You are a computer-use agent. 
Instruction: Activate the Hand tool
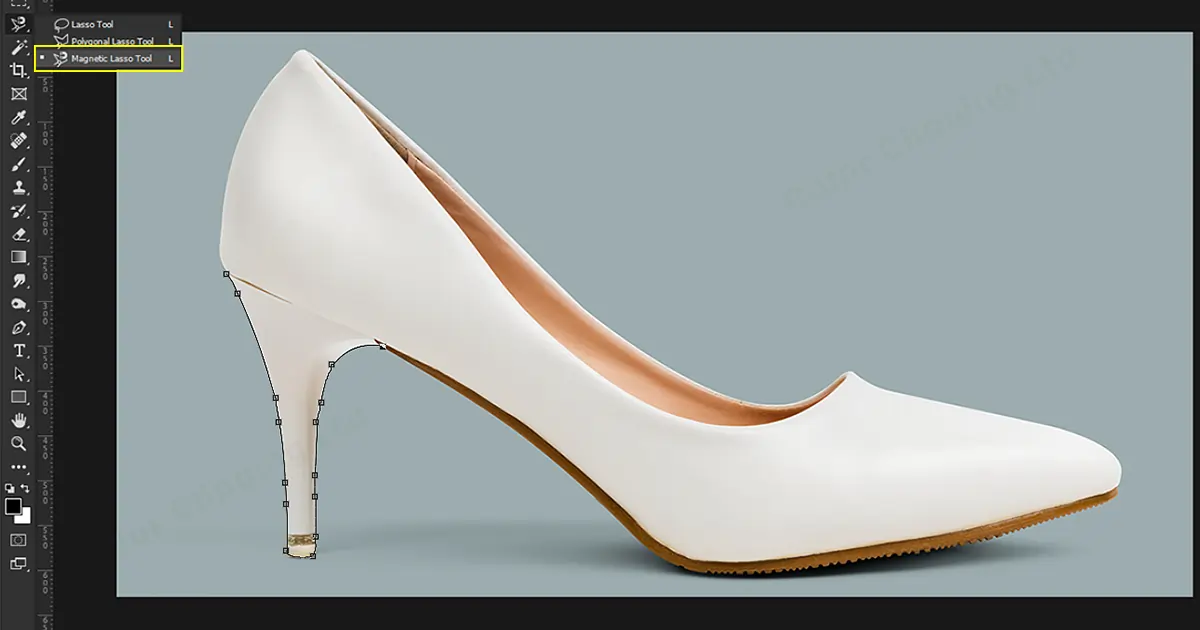[x=18, y=421]
